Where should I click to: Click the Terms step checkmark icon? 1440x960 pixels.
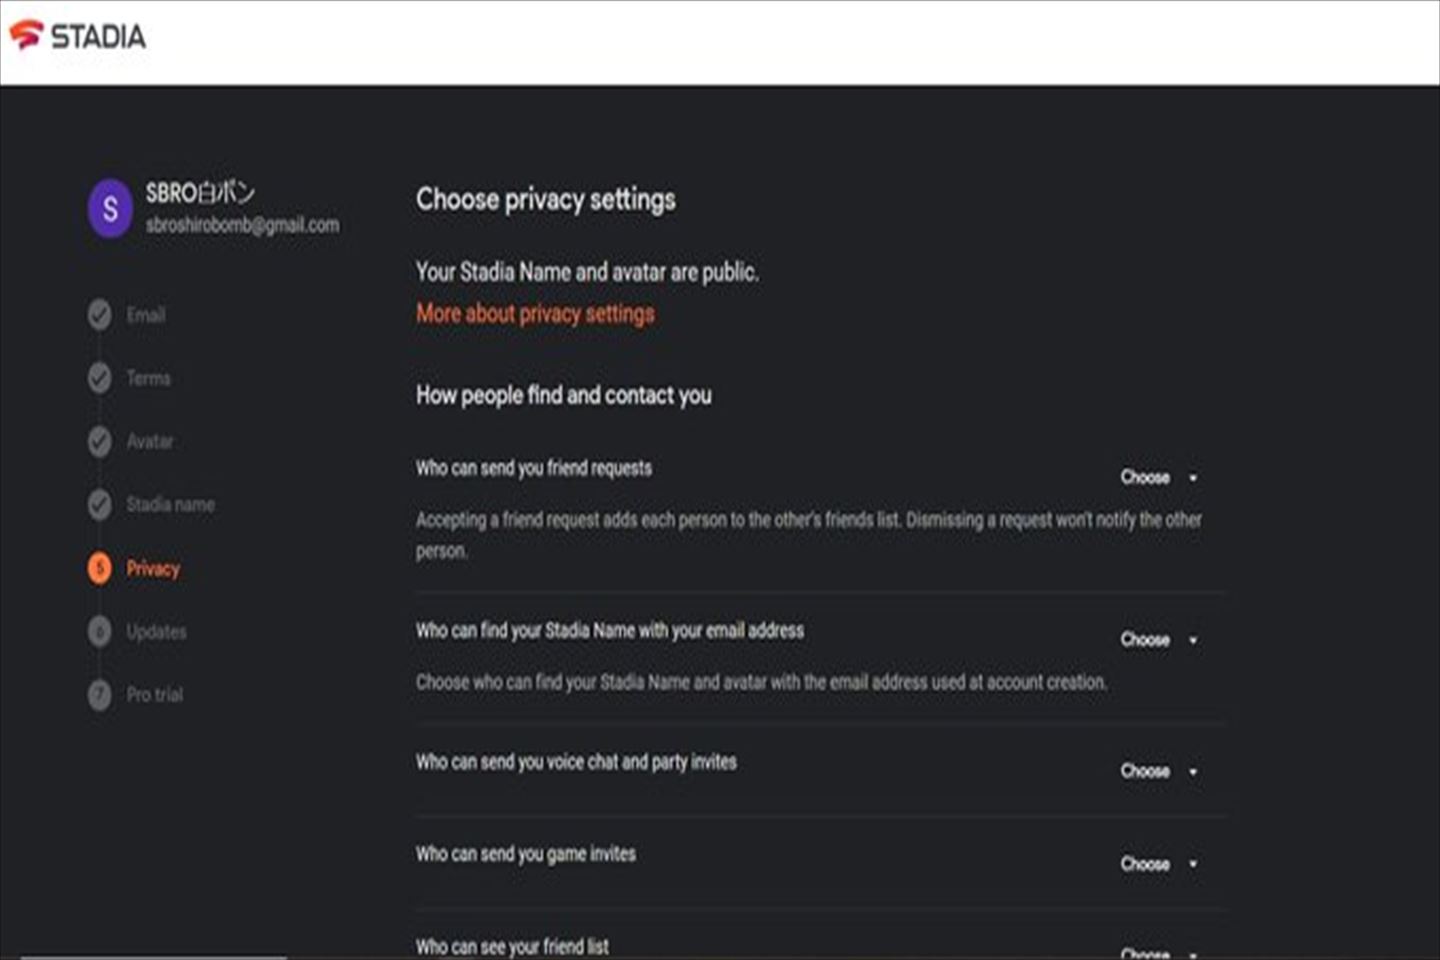coord(99,378)
